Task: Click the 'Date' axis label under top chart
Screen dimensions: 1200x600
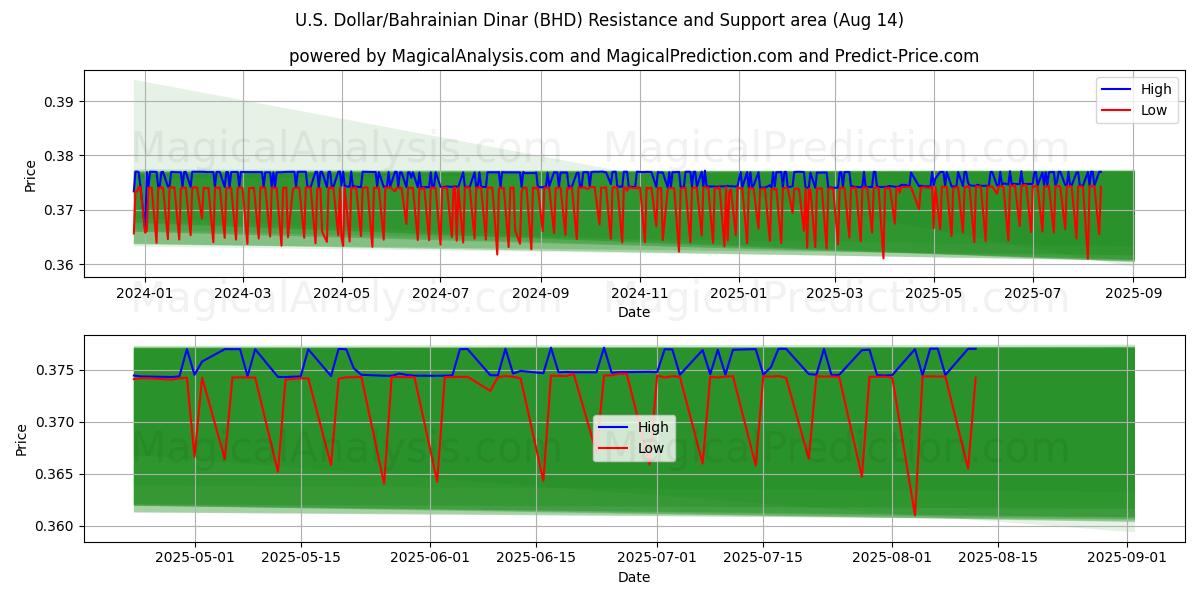Action: tap(634, 312)
